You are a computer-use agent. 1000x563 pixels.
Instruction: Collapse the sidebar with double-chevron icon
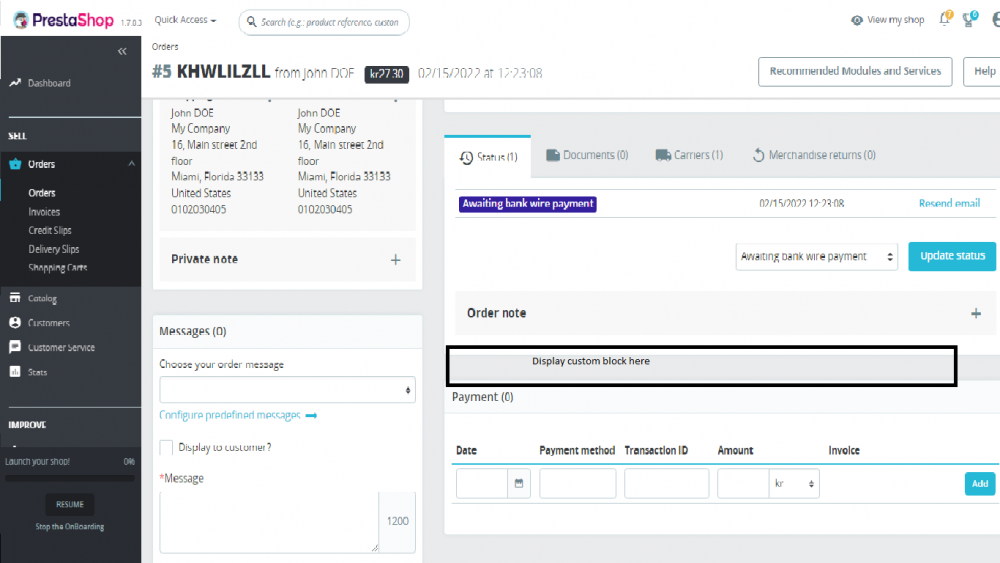(x=122, y=51)
